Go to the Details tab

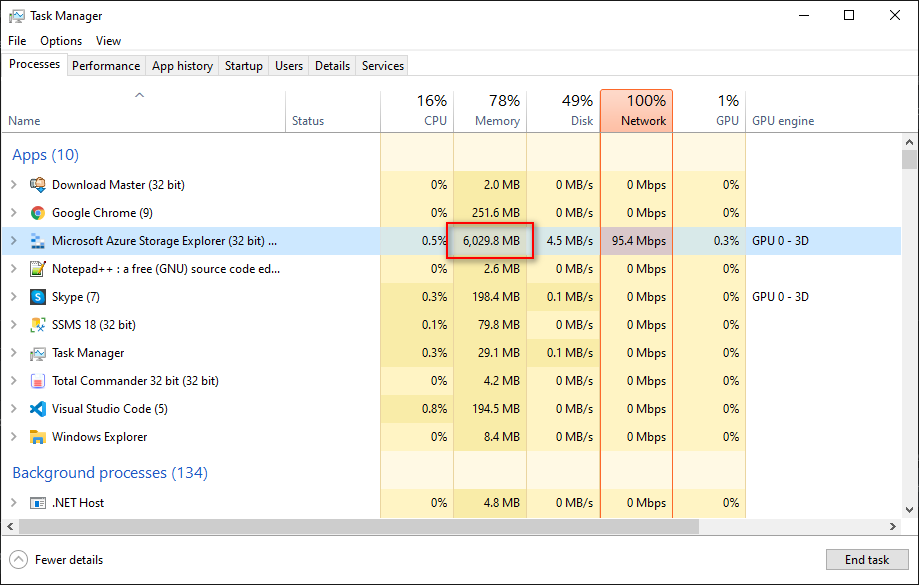point(332,66)
